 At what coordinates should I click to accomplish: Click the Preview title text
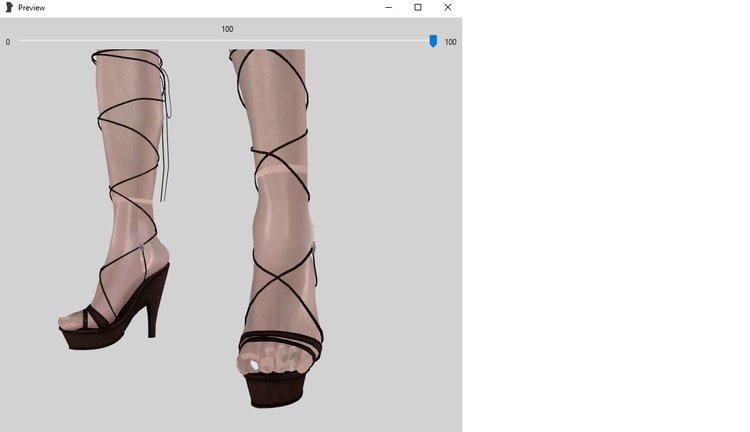pos(32,8)
